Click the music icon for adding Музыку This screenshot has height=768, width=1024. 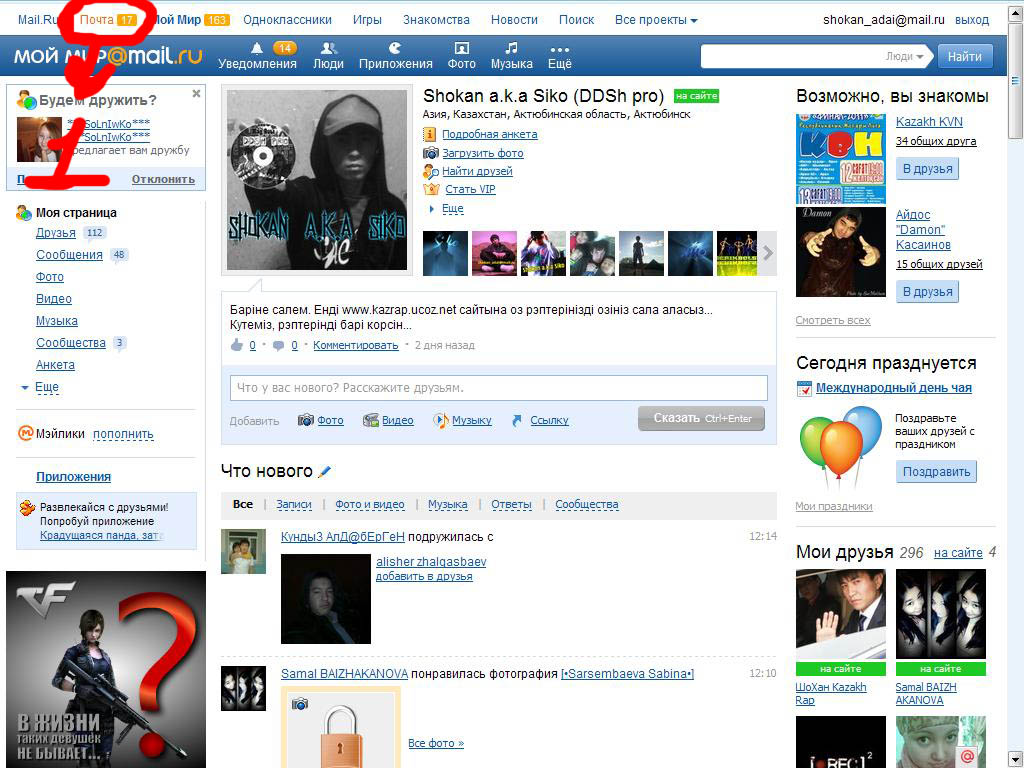tap(441, 420)
